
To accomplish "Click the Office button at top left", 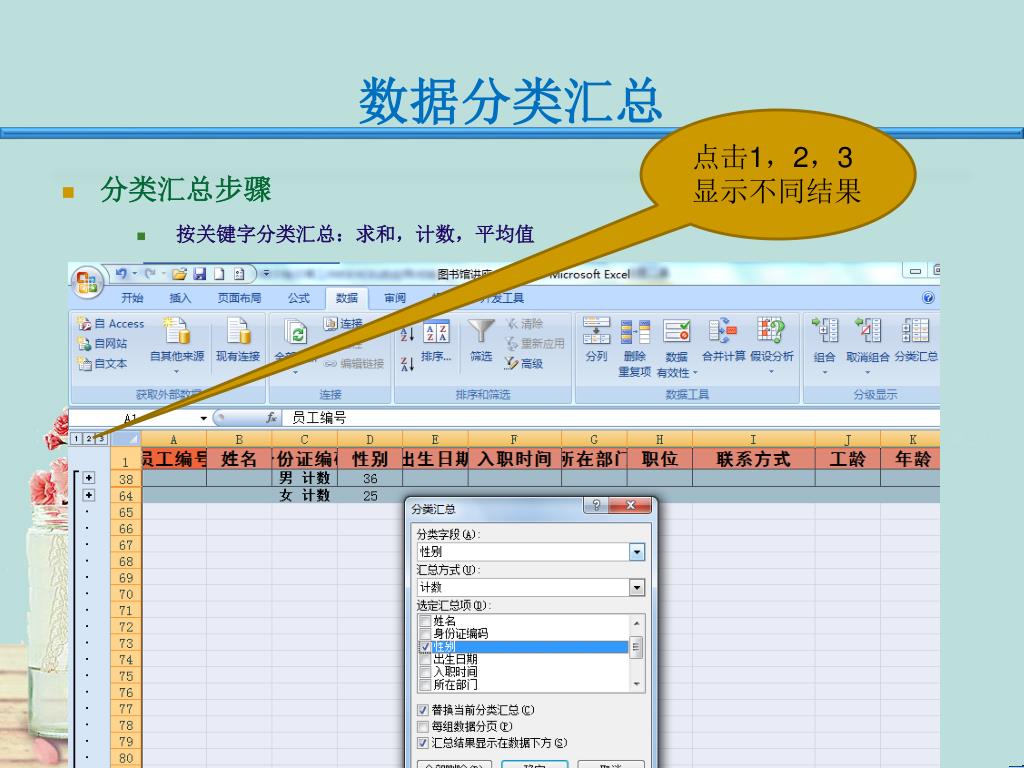I will tap(87, 279).
